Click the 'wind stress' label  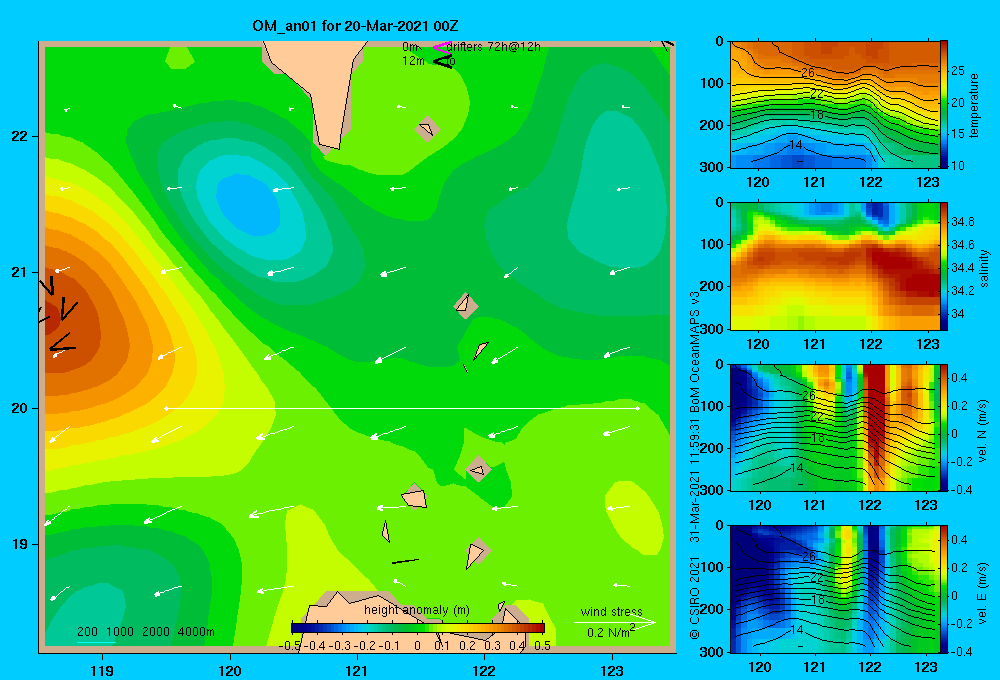coord(611,611)
